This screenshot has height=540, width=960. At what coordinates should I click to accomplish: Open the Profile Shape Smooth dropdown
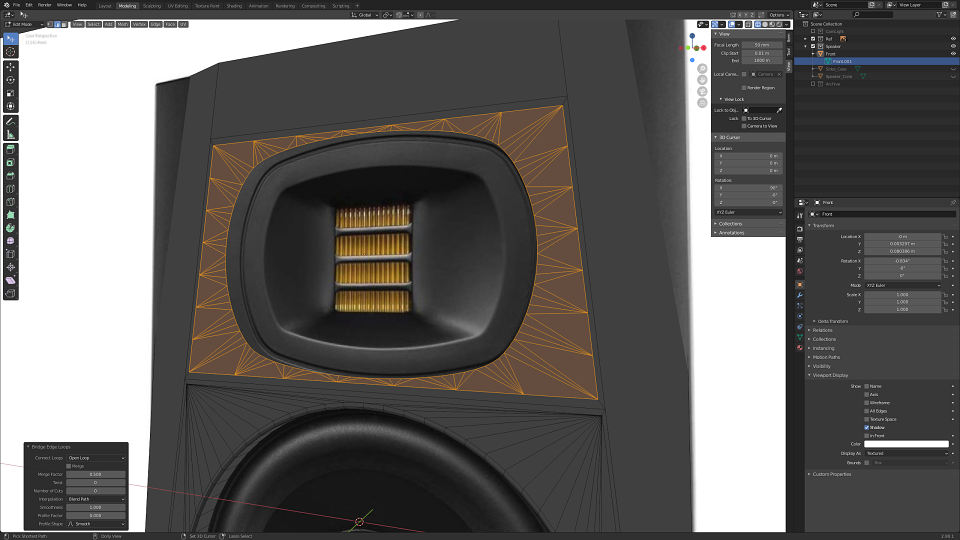tap(96, 524)
